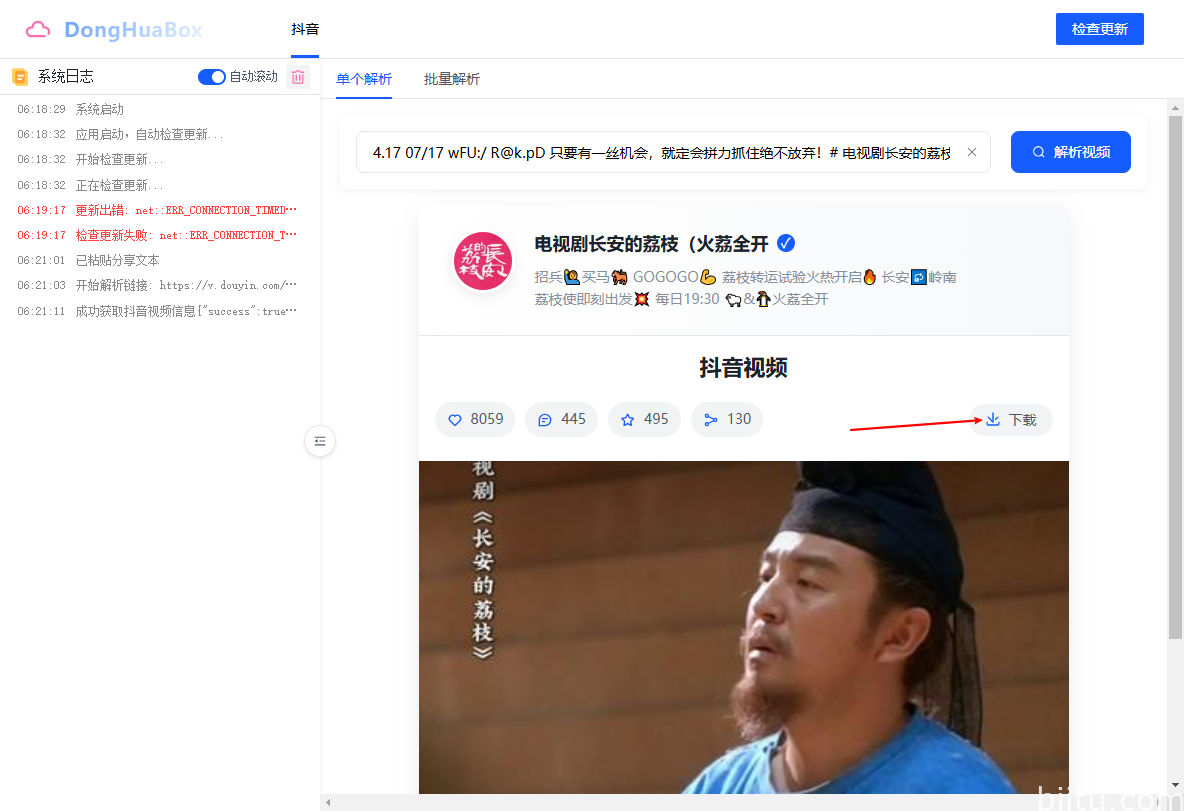Viewport: 1184px width, 811px height.
Task: Collapse the log sidebar with the handle icon
Action: coord(320,441)
